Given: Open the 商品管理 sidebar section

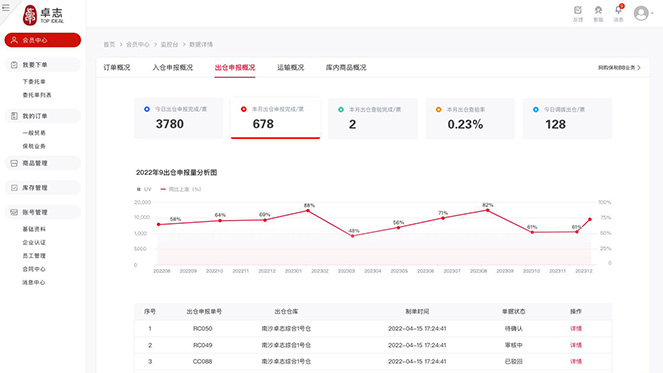Looking at the screenshot, I should click(x=43, y=163).
